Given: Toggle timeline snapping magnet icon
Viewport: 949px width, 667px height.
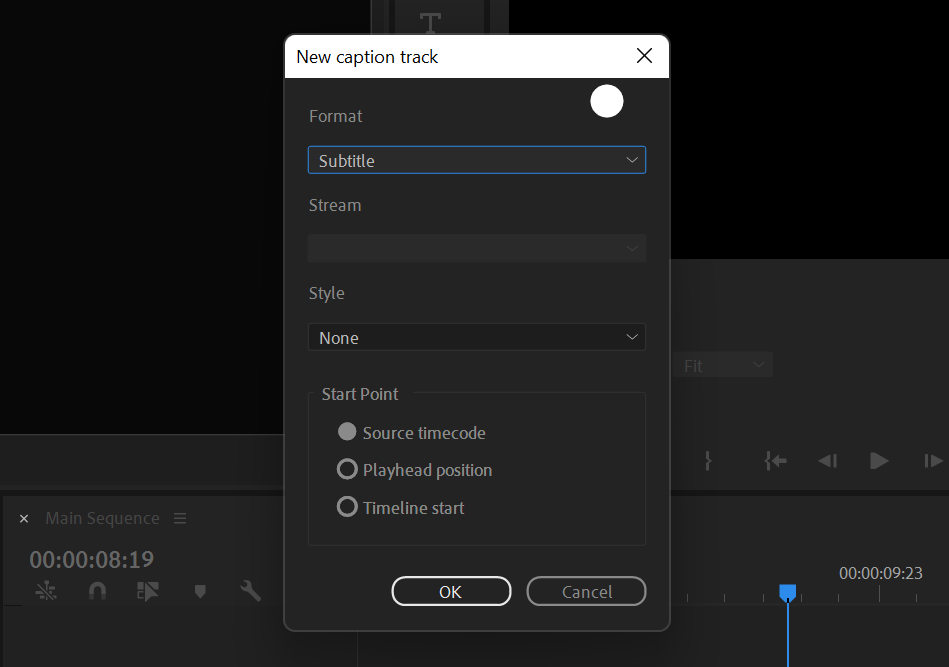Looking at the screenshot, I should pyautogui.click(x=97, y=591).
